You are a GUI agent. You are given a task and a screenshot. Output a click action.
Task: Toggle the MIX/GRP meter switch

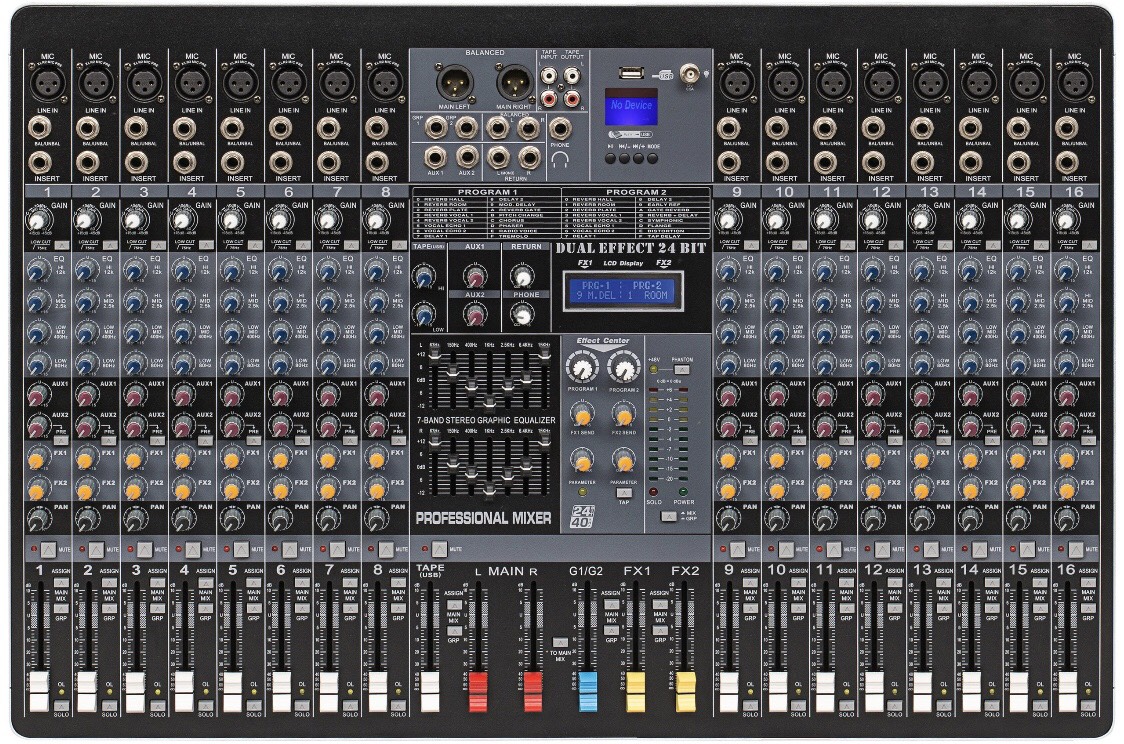668,516
